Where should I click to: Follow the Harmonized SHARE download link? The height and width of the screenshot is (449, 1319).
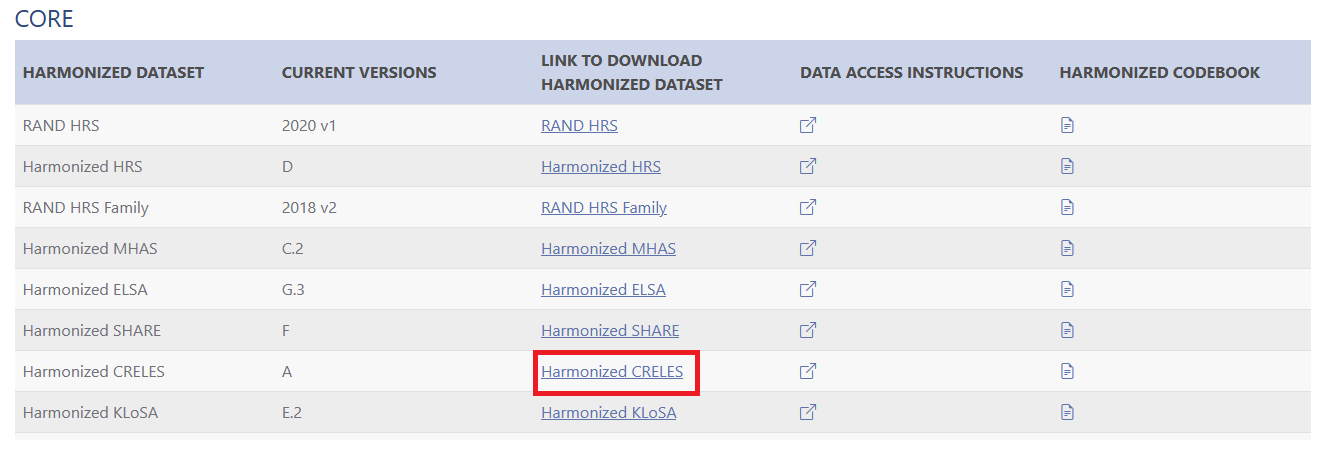point(610,330)
